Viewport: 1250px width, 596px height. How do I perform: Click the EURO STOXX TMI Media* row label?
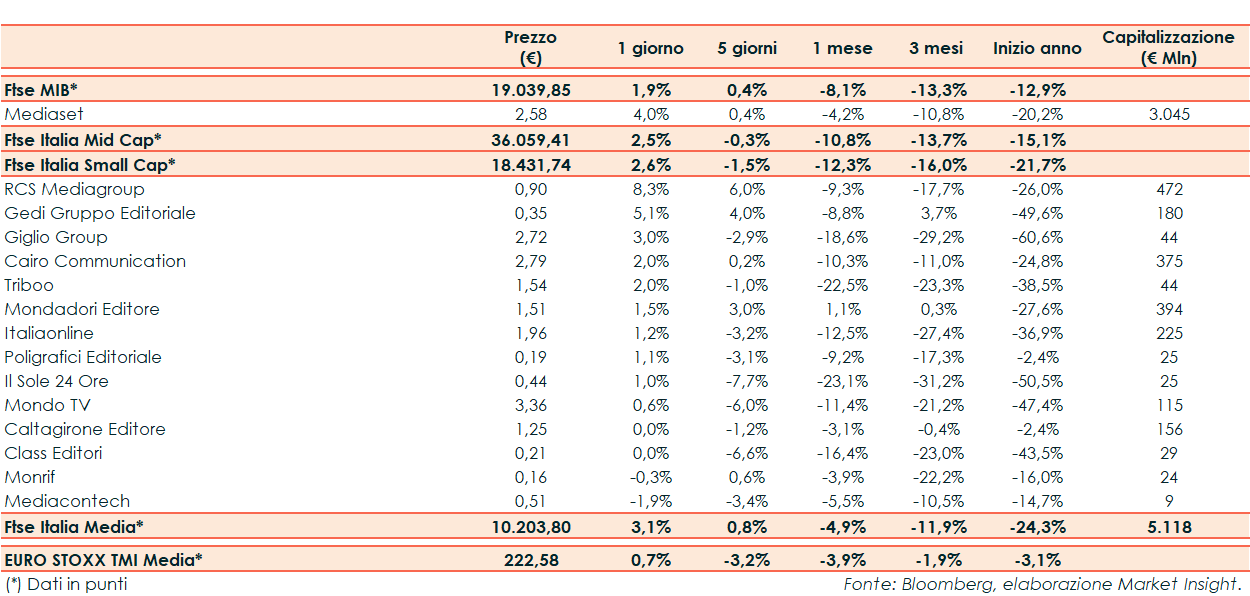103,559
